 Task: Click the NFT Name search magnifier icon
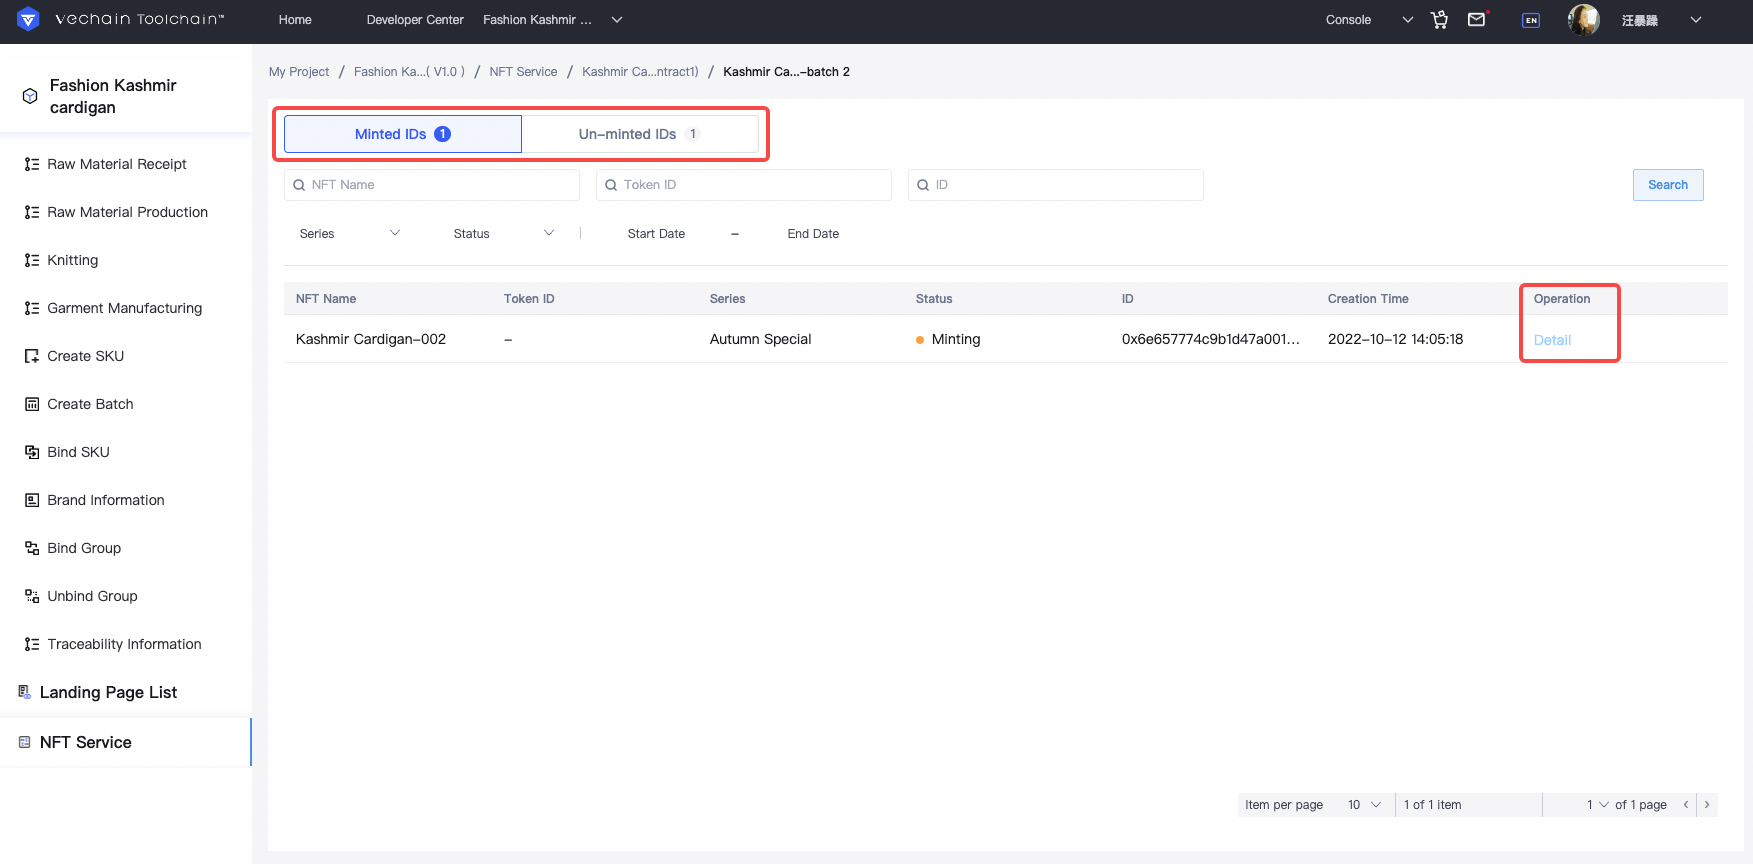point(299,185)
